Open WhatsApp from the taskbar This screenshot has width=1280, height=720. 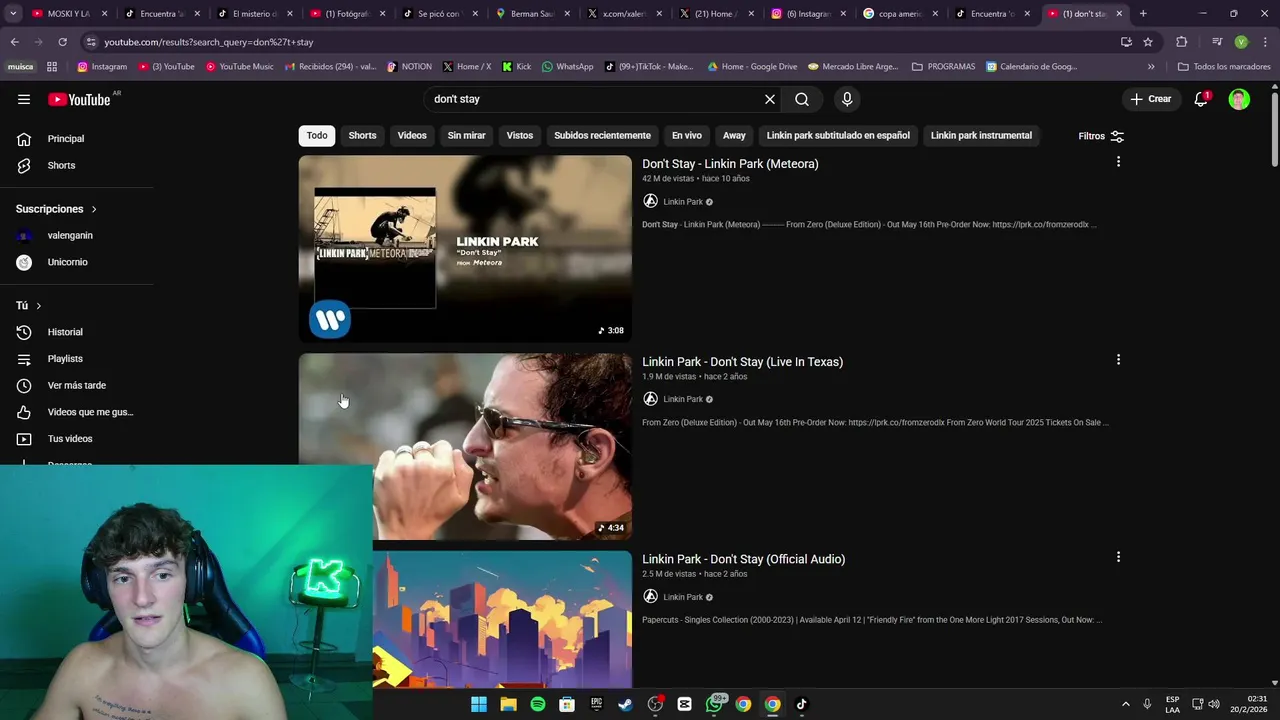coord(714,704)
